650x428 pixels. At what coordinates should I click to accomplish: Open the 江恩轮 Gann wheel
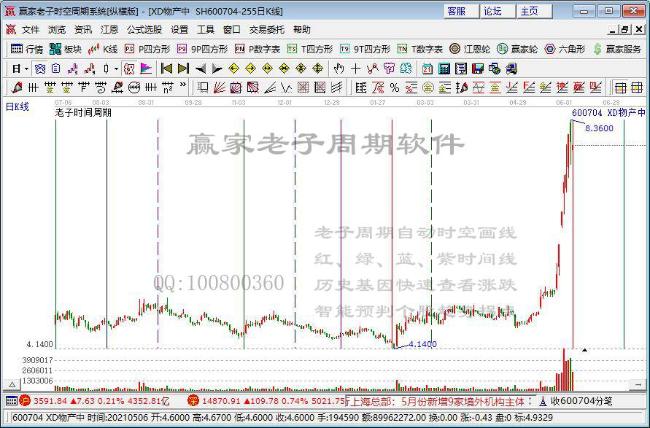[x=469, y=49]
